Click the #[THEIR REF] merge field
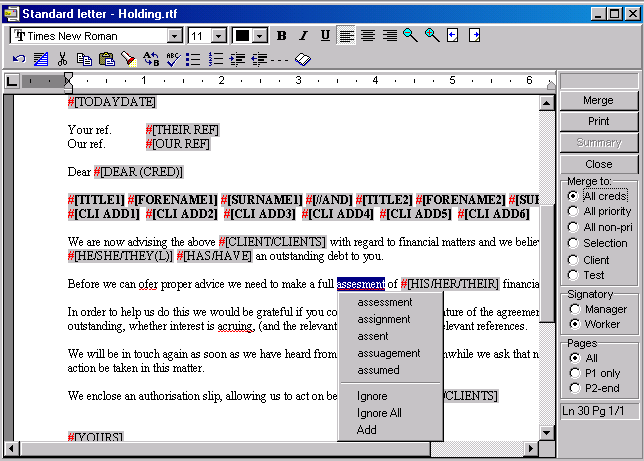 (x=182, y=130)
